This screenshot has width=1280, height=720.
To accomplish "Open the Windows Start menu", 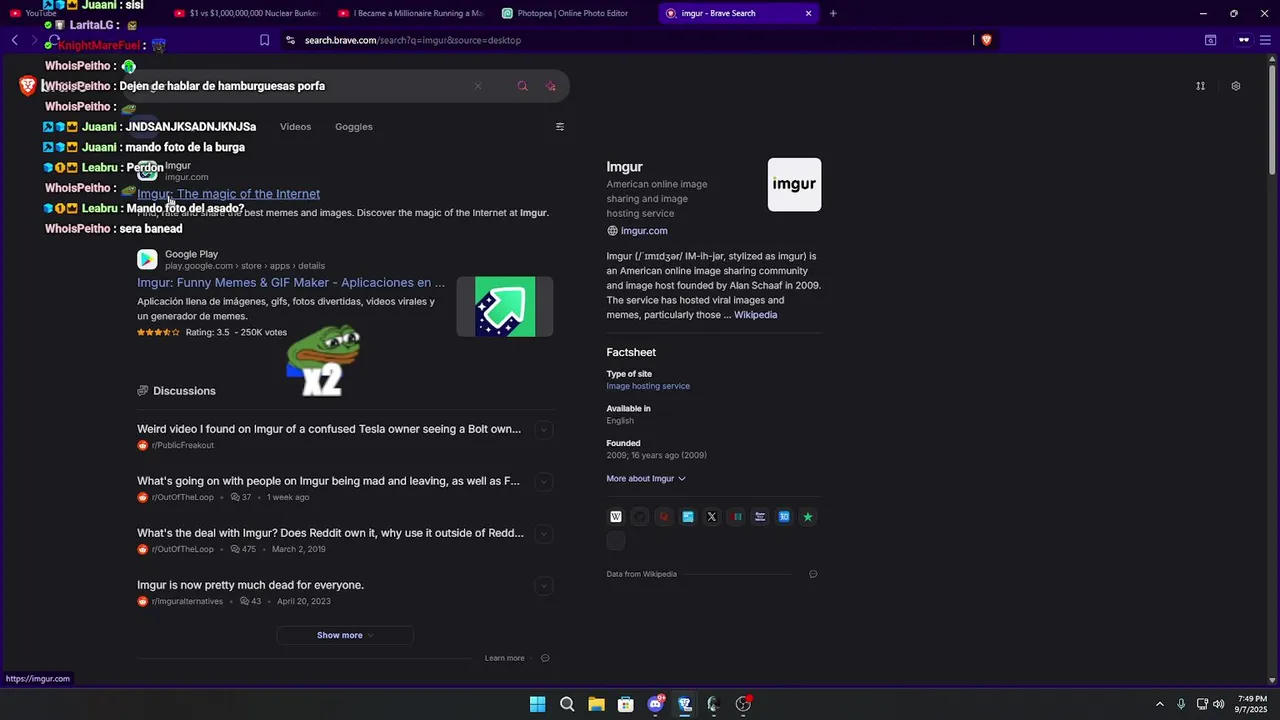I will click(x=538, y=704).
